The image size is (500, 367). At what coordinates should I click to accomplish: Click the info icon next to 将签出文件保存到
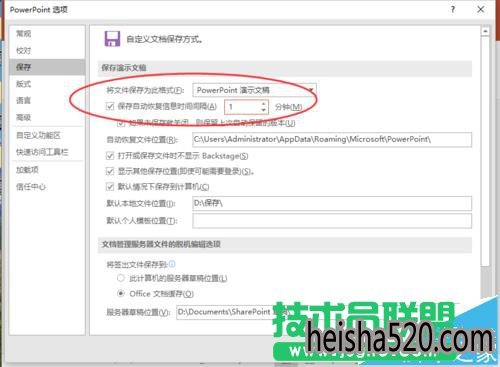(x=172, y=264)
